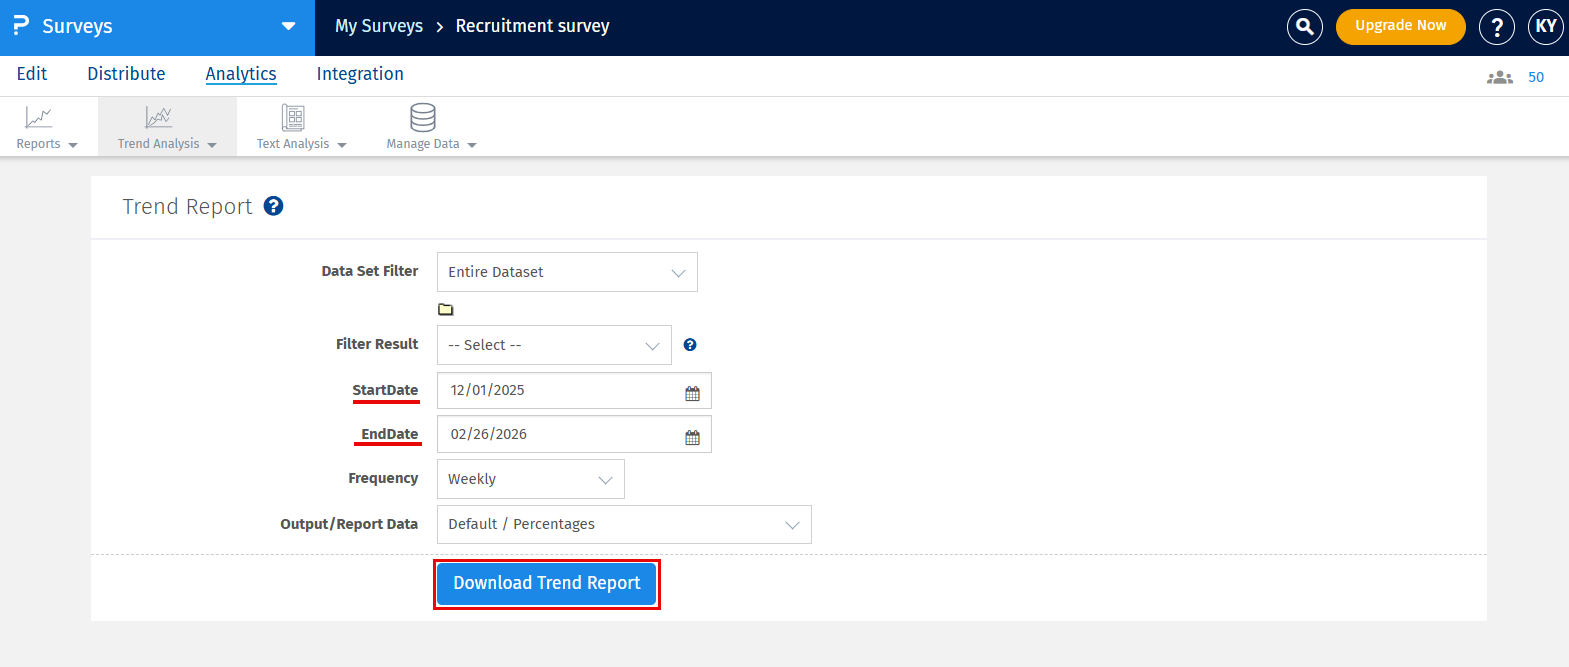Open the StartDate calendar picker icon
The width and height of the screenshot is (1569, 667).
[x=692, y=393]
